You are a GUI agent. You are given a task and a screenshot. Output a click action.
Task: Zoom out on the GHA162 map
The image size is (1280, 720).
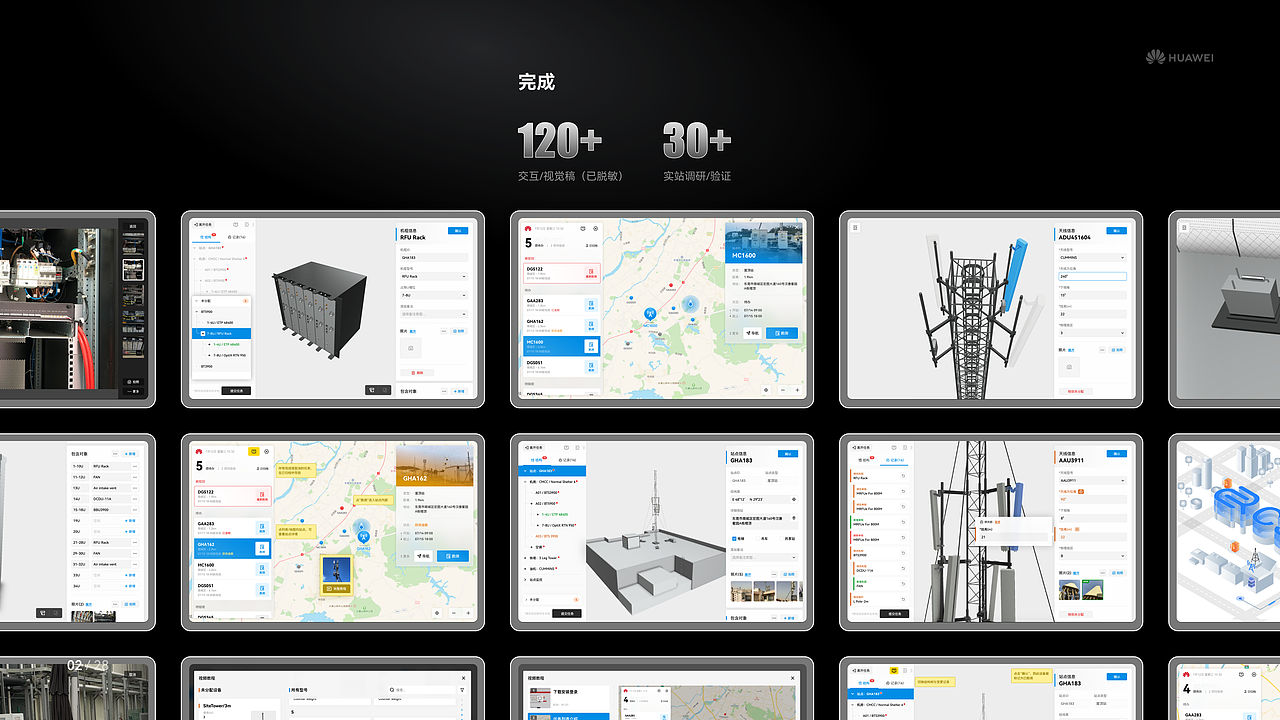pos(454,613)
